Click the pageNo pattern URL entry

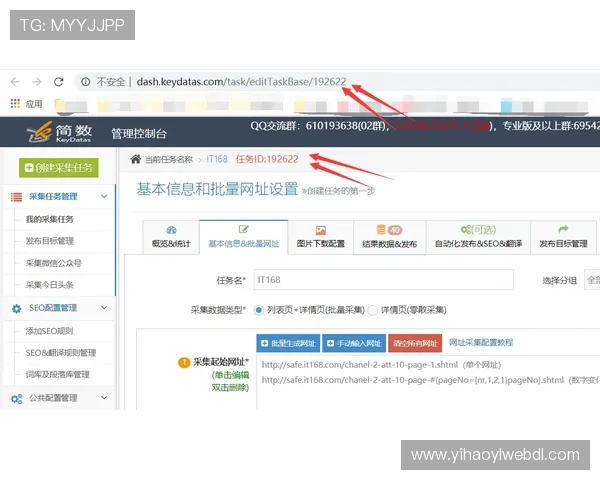(x=431, y=380)
